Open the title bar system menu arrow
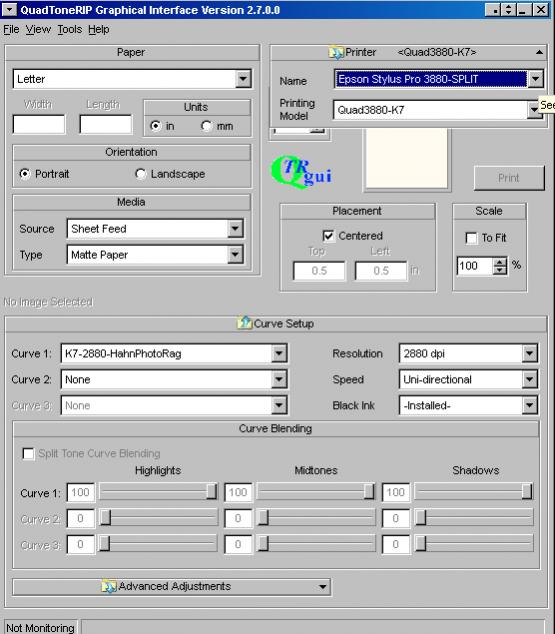 (9, 10)
